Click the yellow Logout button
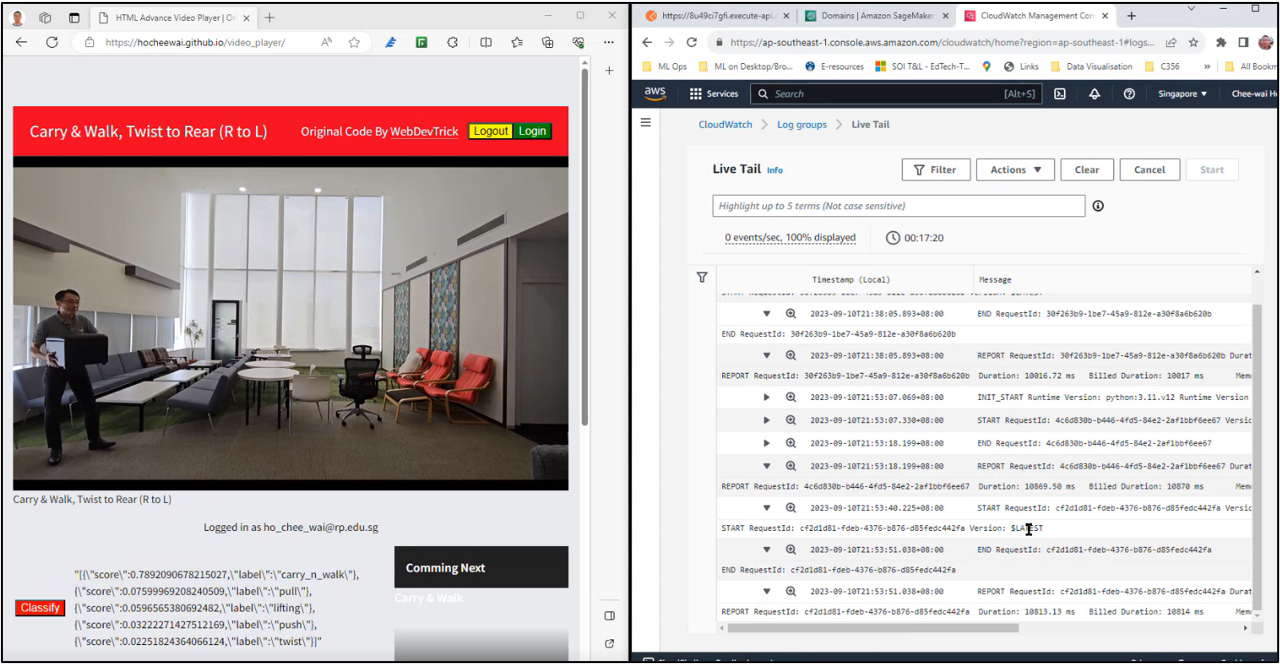The height and width of the screenshot is (666, 1280). tap(491, 131)
